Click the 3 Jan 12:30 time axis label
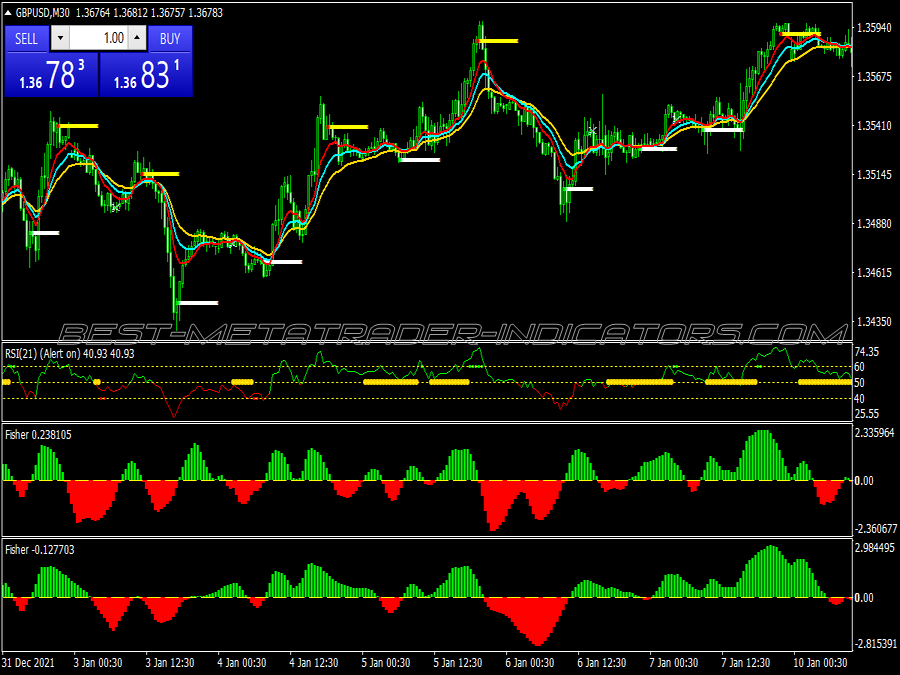 (170, 662)
